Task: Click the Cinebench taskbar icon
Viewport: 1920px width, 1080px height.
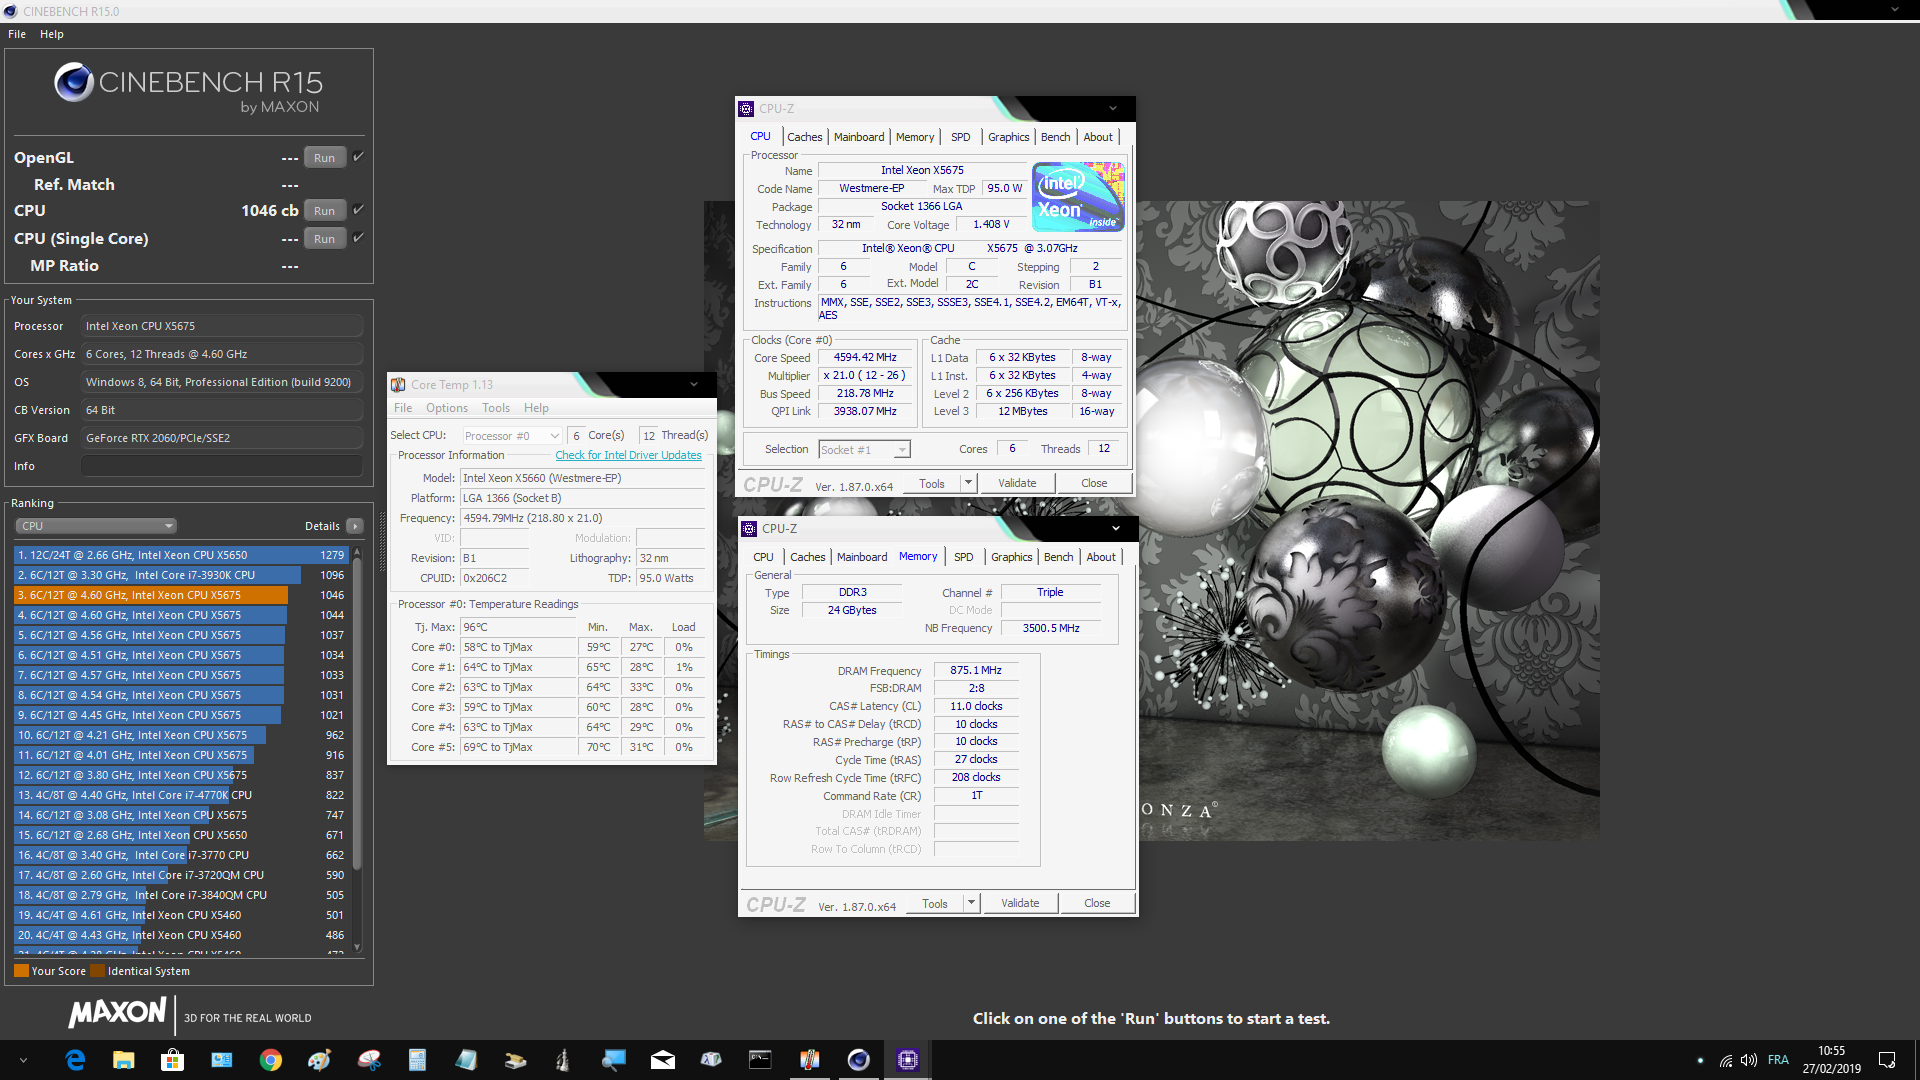Action: coord(858,1059)
